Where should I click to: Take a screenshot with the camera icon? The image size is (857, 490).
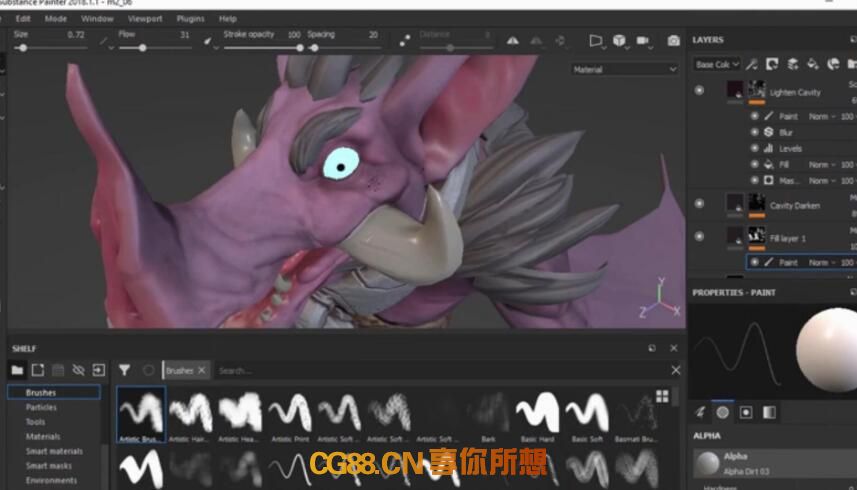tap(673, 40)
